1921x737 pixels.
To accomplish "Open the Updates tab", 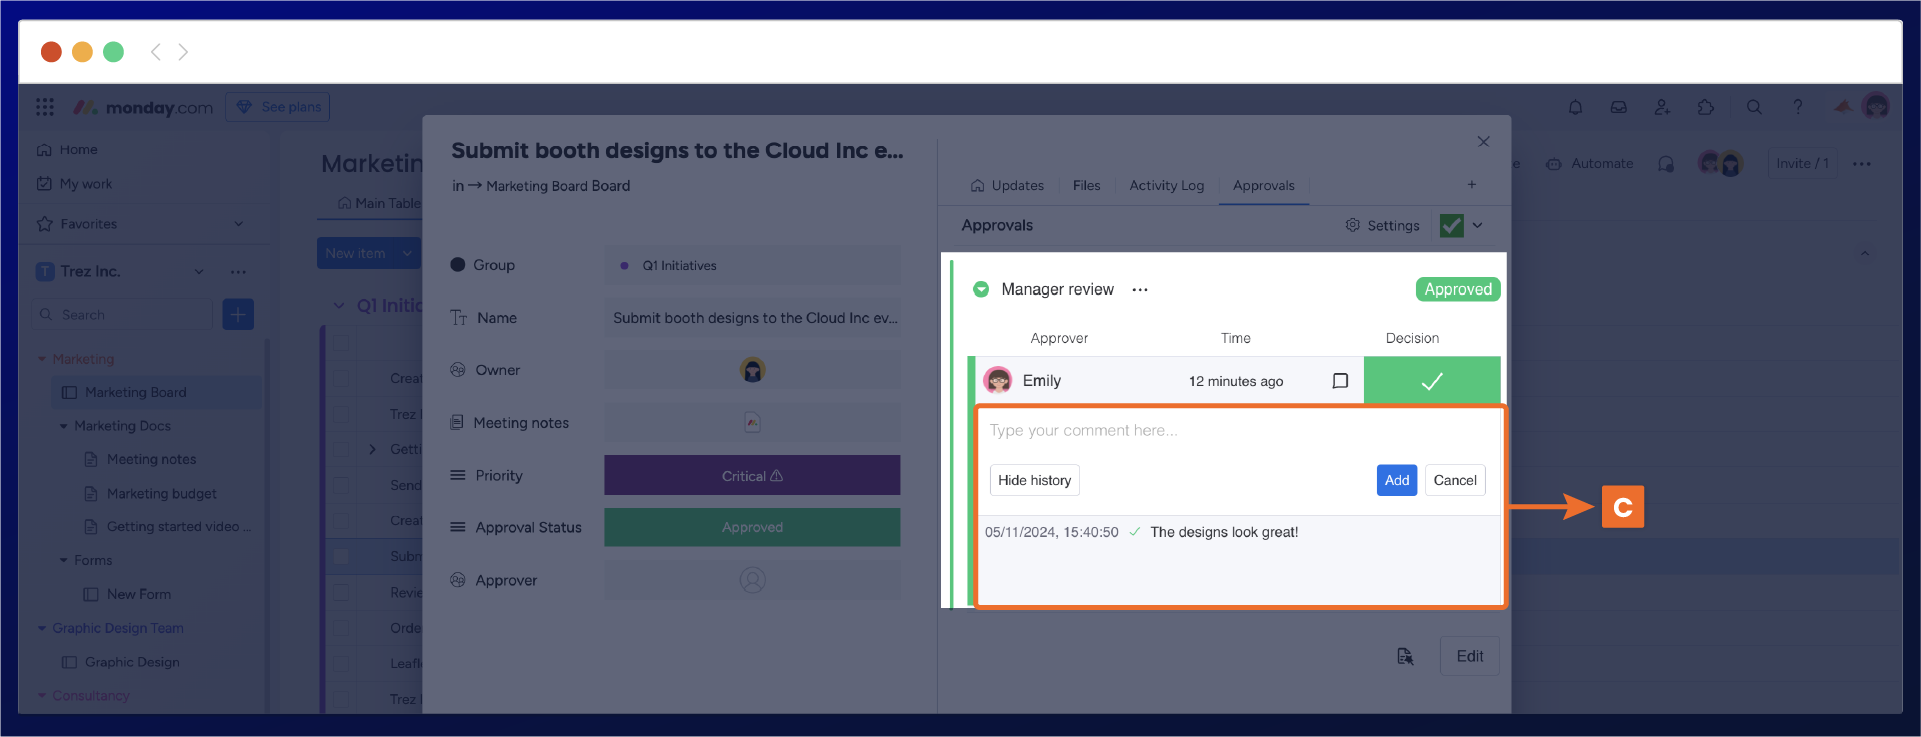I will click(x=1007, y=186).
